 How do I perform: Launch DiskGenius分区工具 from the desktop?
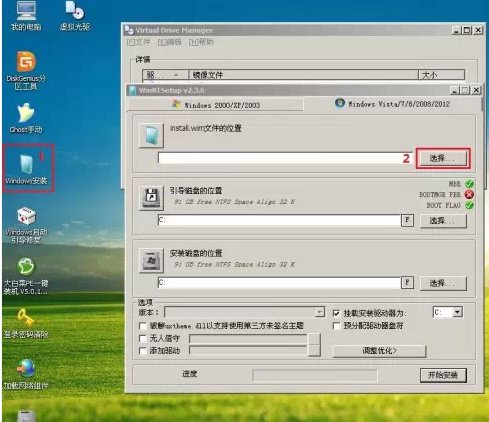26,71
